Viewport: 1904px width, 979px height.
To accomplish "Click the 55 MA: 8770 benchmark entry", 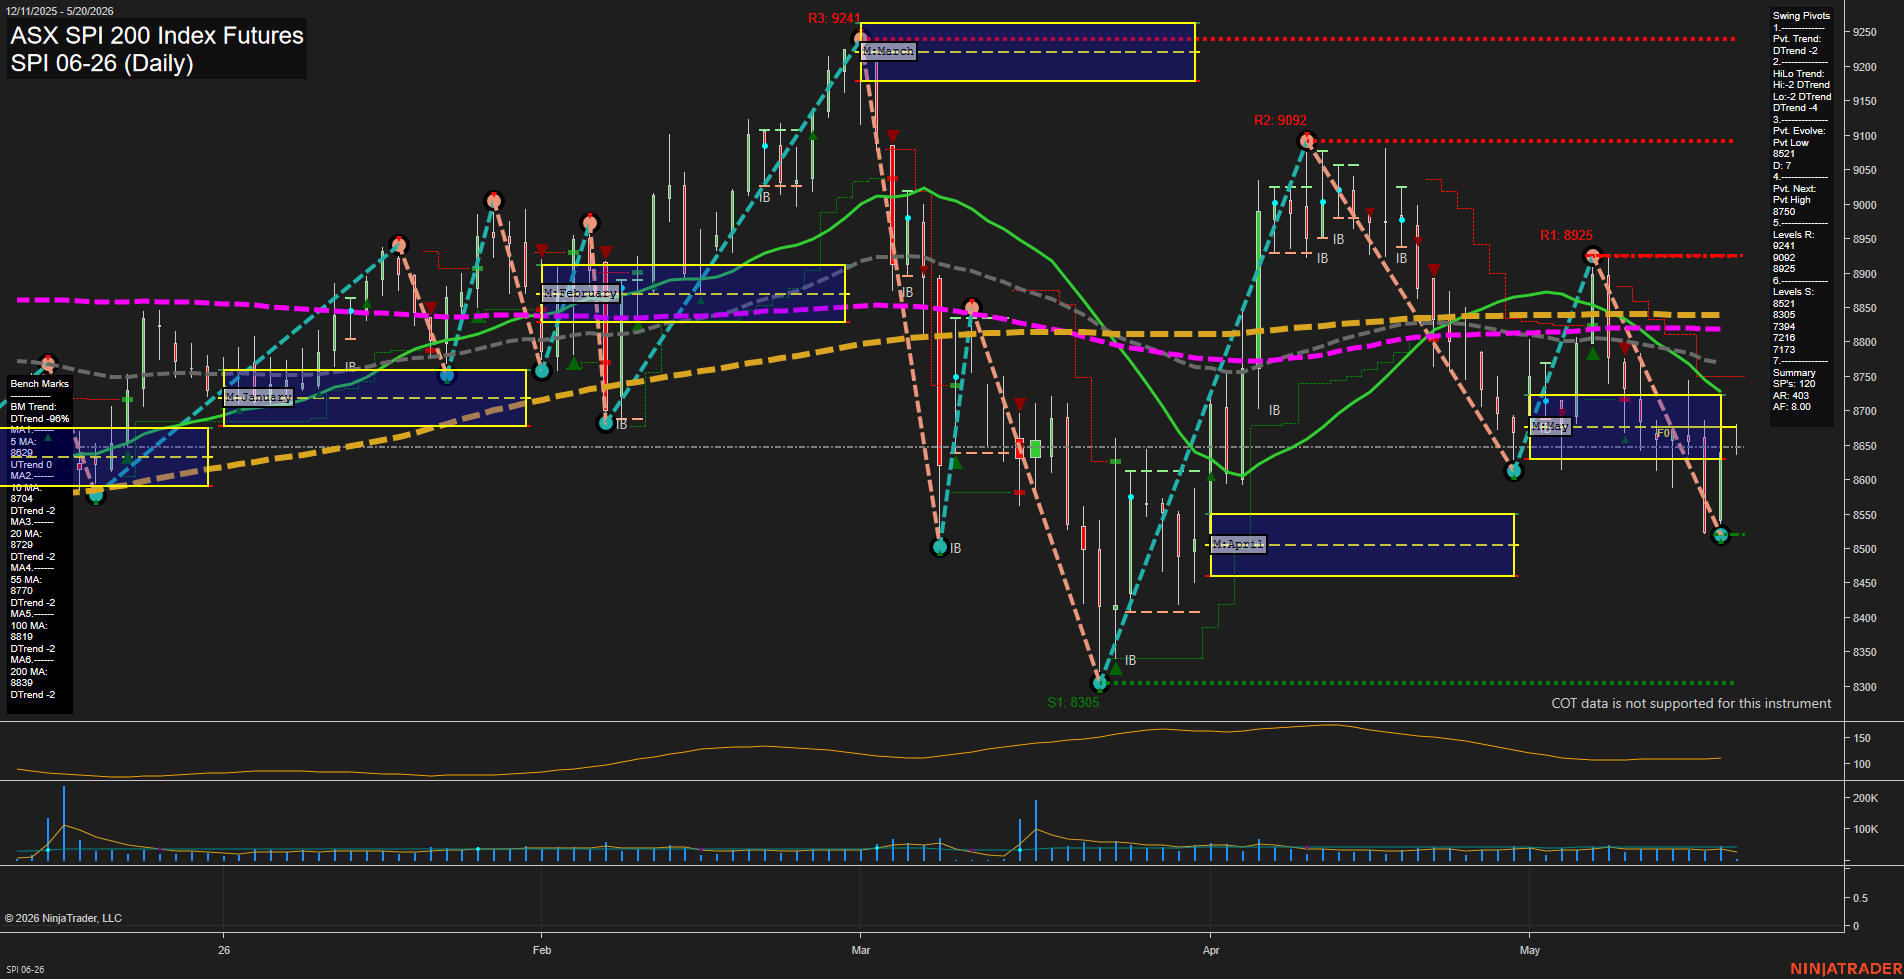I will click(26, 585).
